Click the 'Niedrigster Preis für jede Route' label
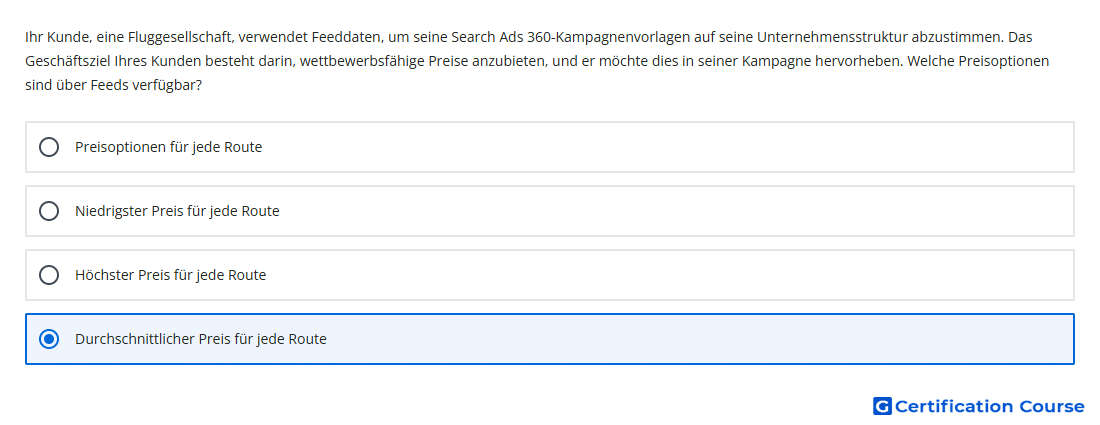Image resolution: width=1100 pixels, height=425 pixels. pyautogui.click(x=177, y=211)
